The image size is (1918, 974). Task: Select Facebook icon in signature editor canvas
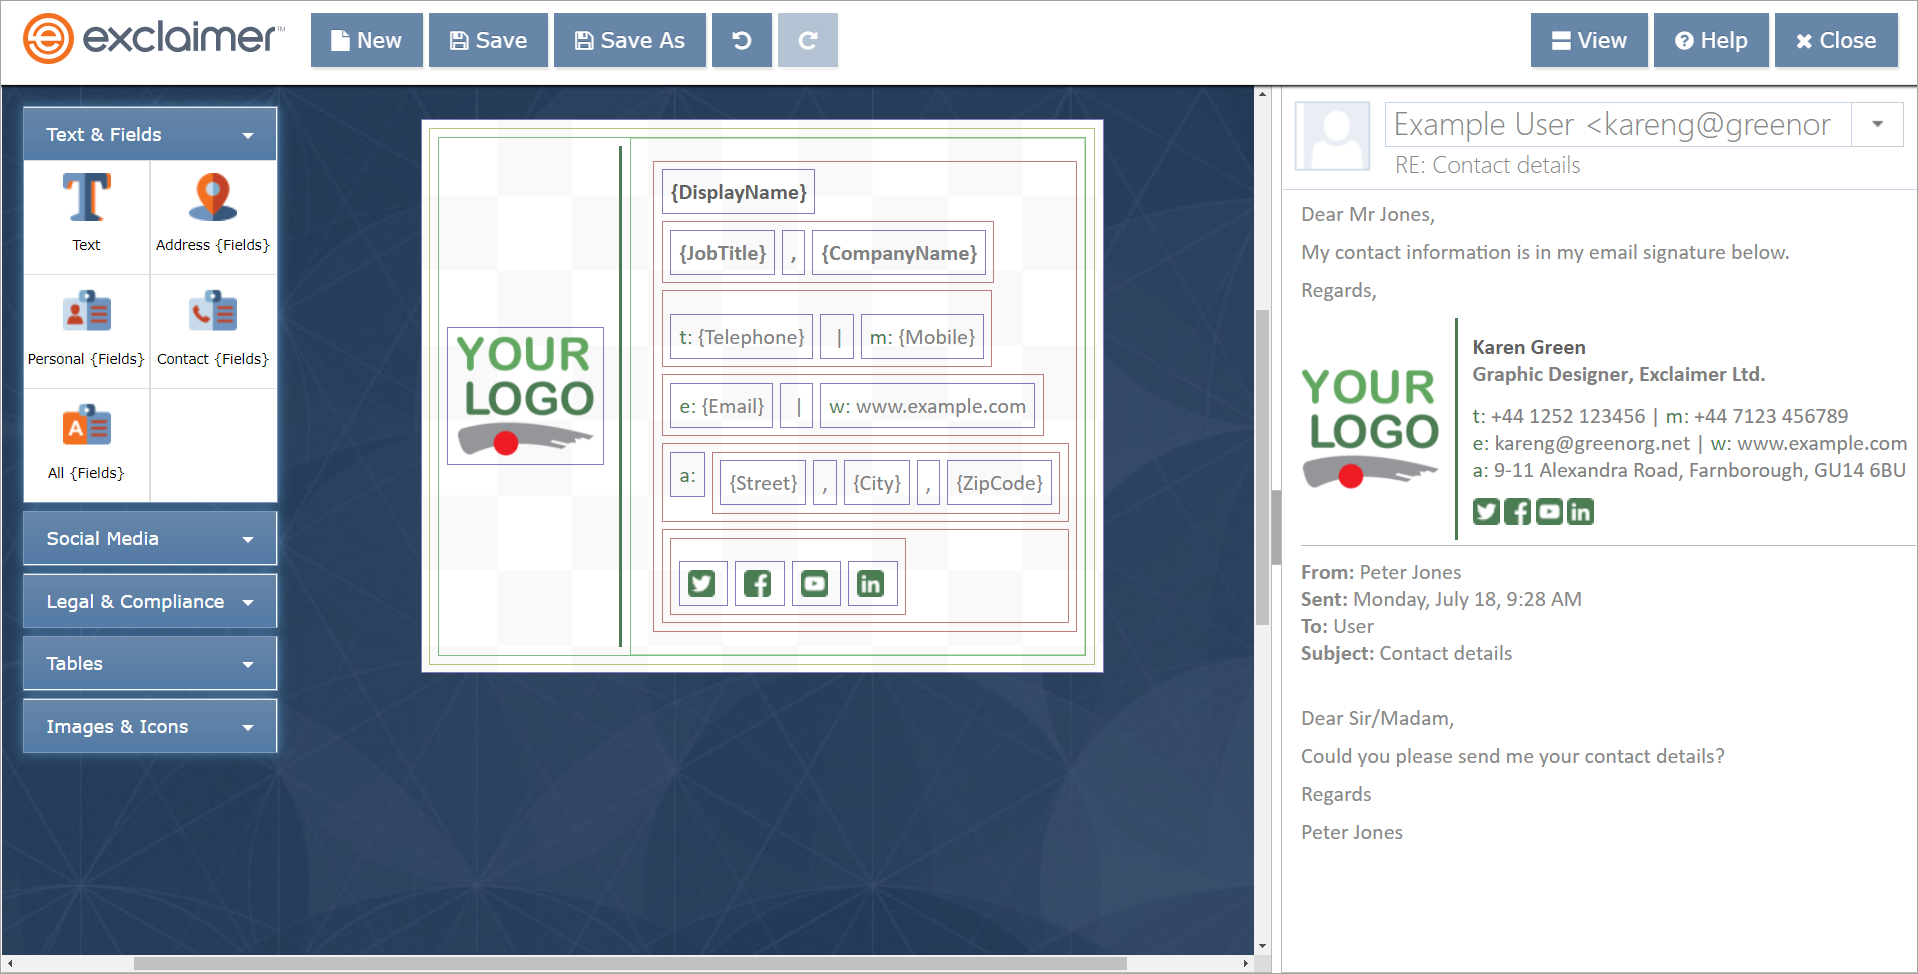[758, 583]
